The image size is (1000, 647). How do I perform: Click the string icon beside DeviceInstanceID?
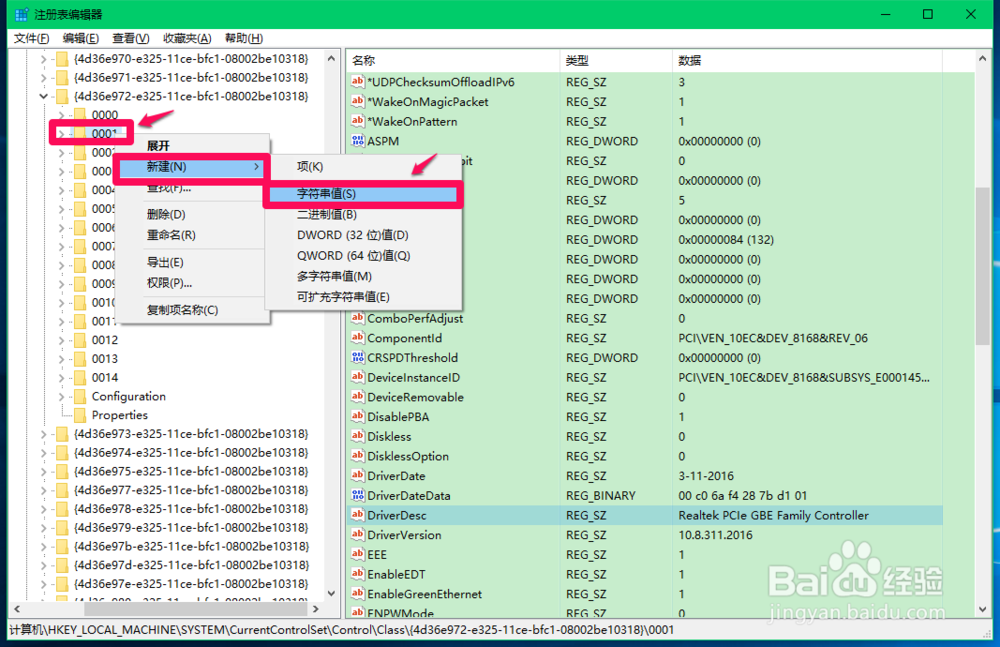[358, 377]
